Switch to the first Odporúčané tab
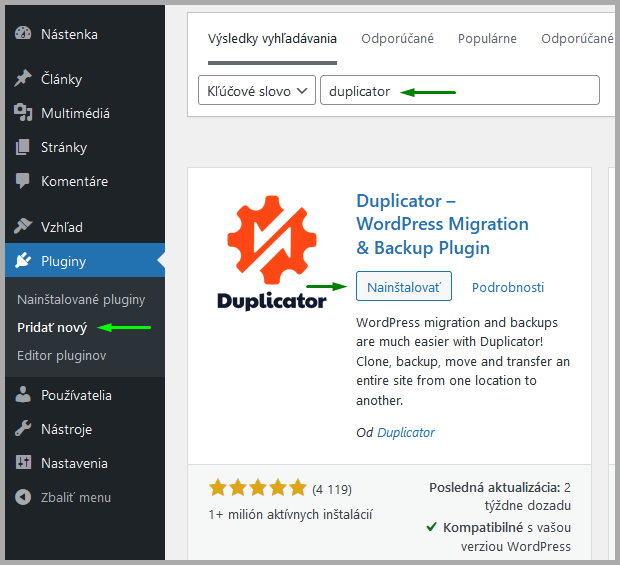This screenshot has height=565, width=620. click(x=397, y=39)
